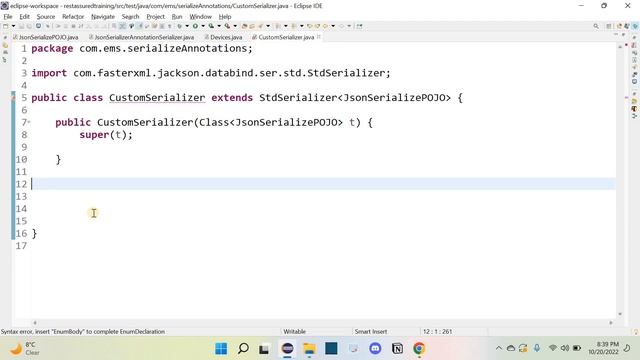Viewport: 640px width, 360px height.
Task: Click the syntax error message in status bar
Action: pyautogui.click(x=83, y=331)
